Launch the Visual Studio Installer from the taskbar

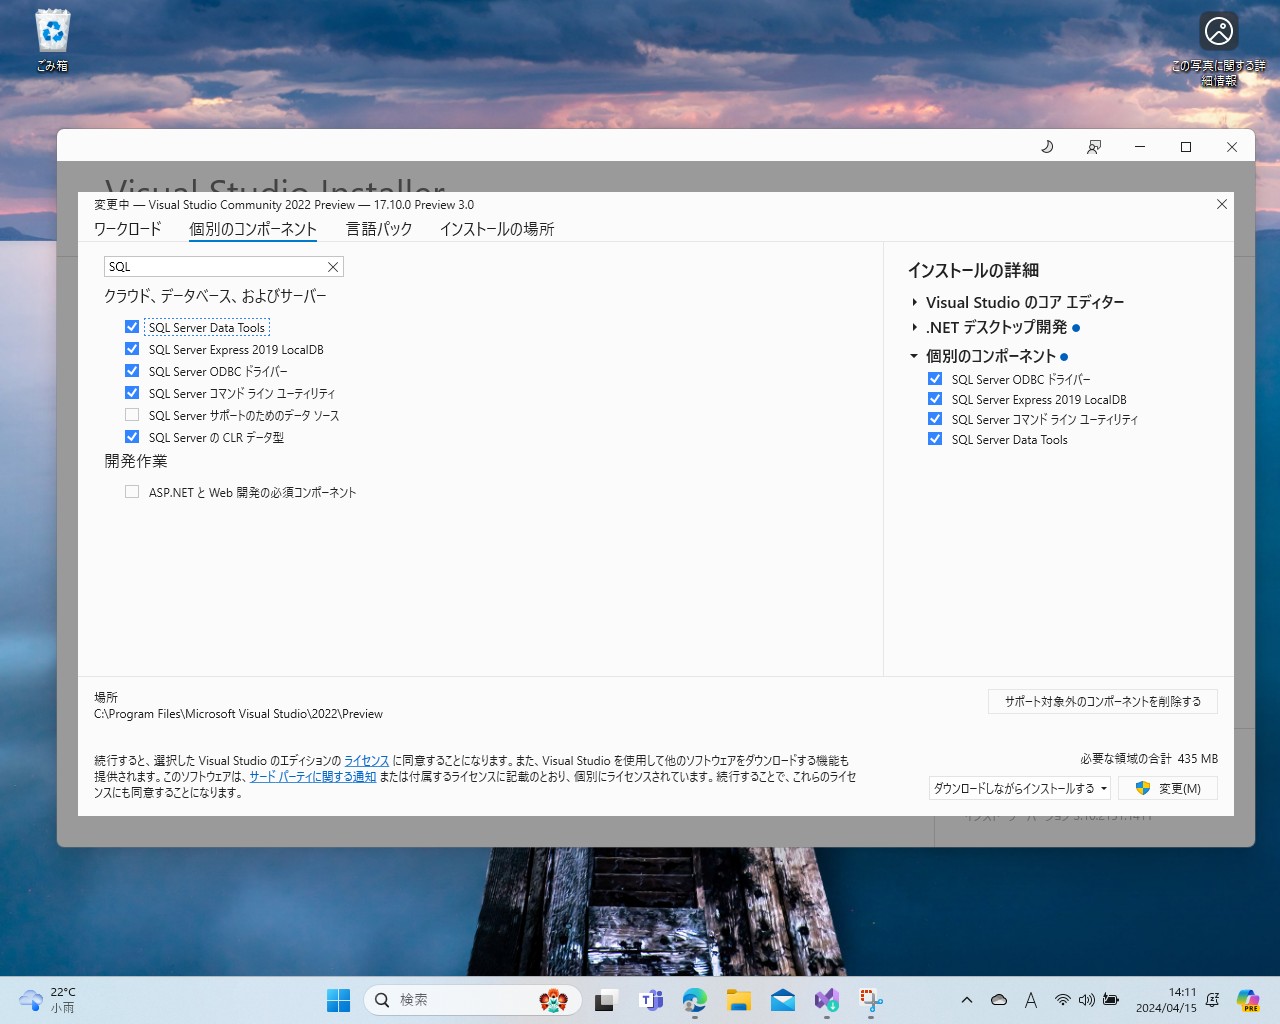826,1000
